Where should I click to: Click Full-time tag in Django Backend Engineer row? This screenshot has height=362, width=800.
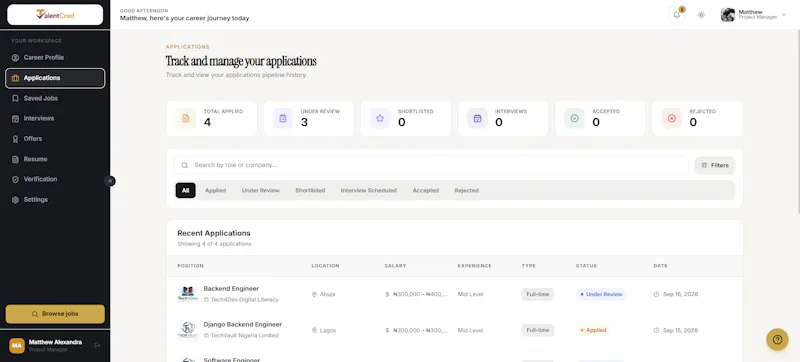538,330
